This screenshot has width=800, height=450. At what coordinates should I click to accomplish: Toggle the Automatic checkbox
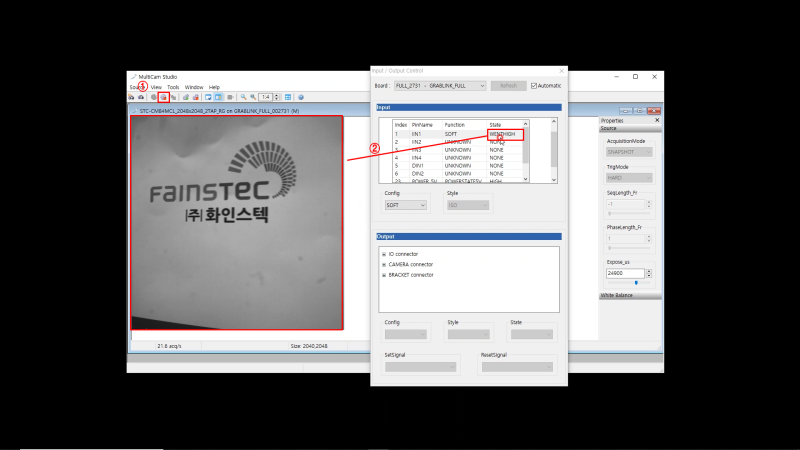point(534,86)
